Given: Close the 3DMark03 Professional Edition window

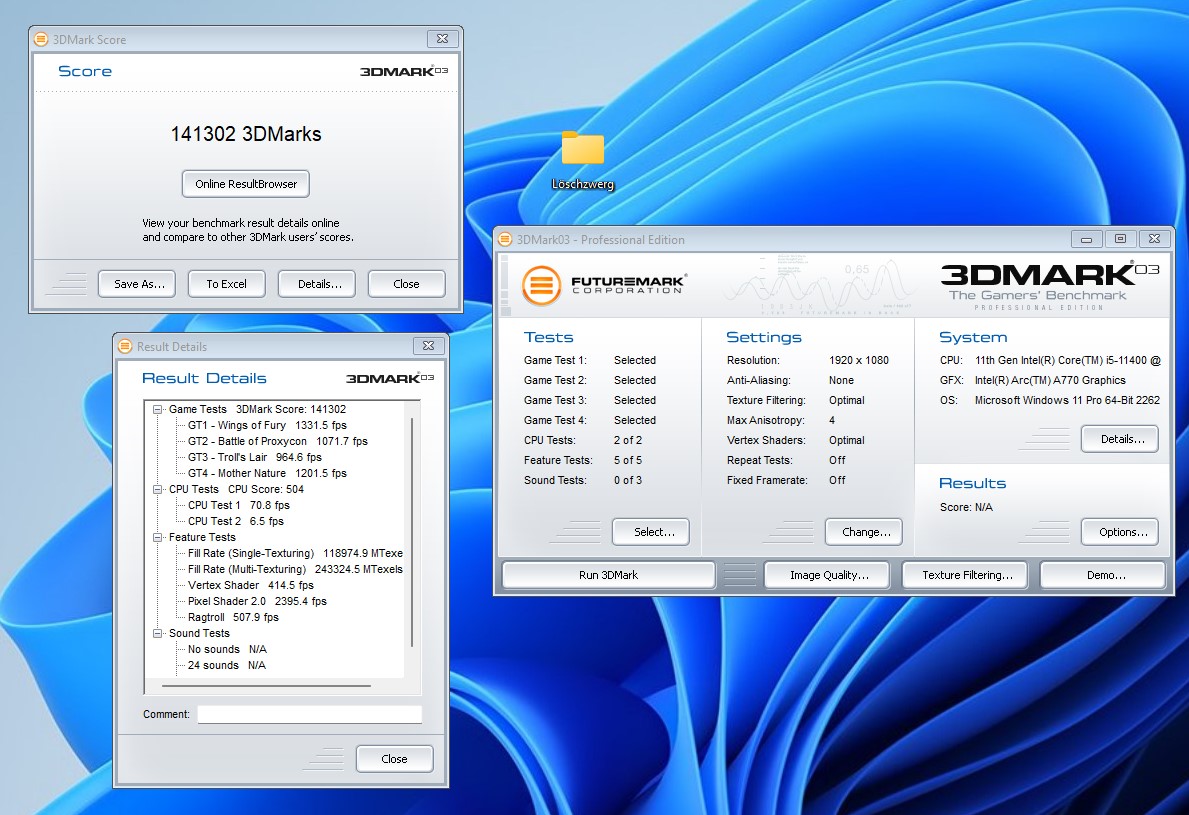Looking at the screenshot, I should [1154, 239].
